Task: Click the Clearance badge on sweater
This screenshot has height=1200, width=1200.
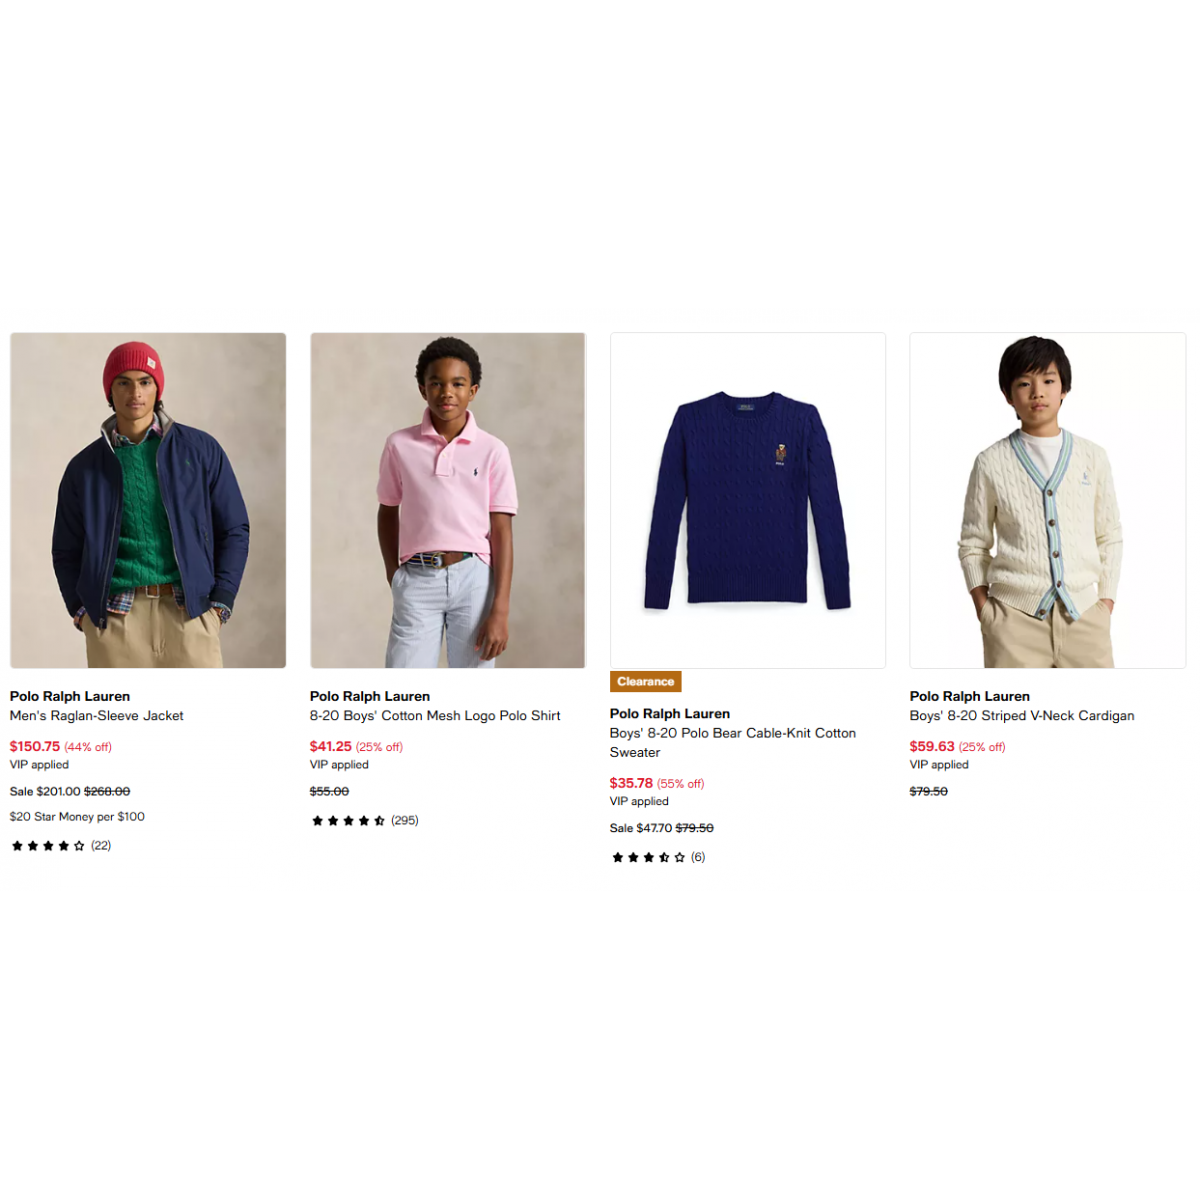Action: [646, 682]
